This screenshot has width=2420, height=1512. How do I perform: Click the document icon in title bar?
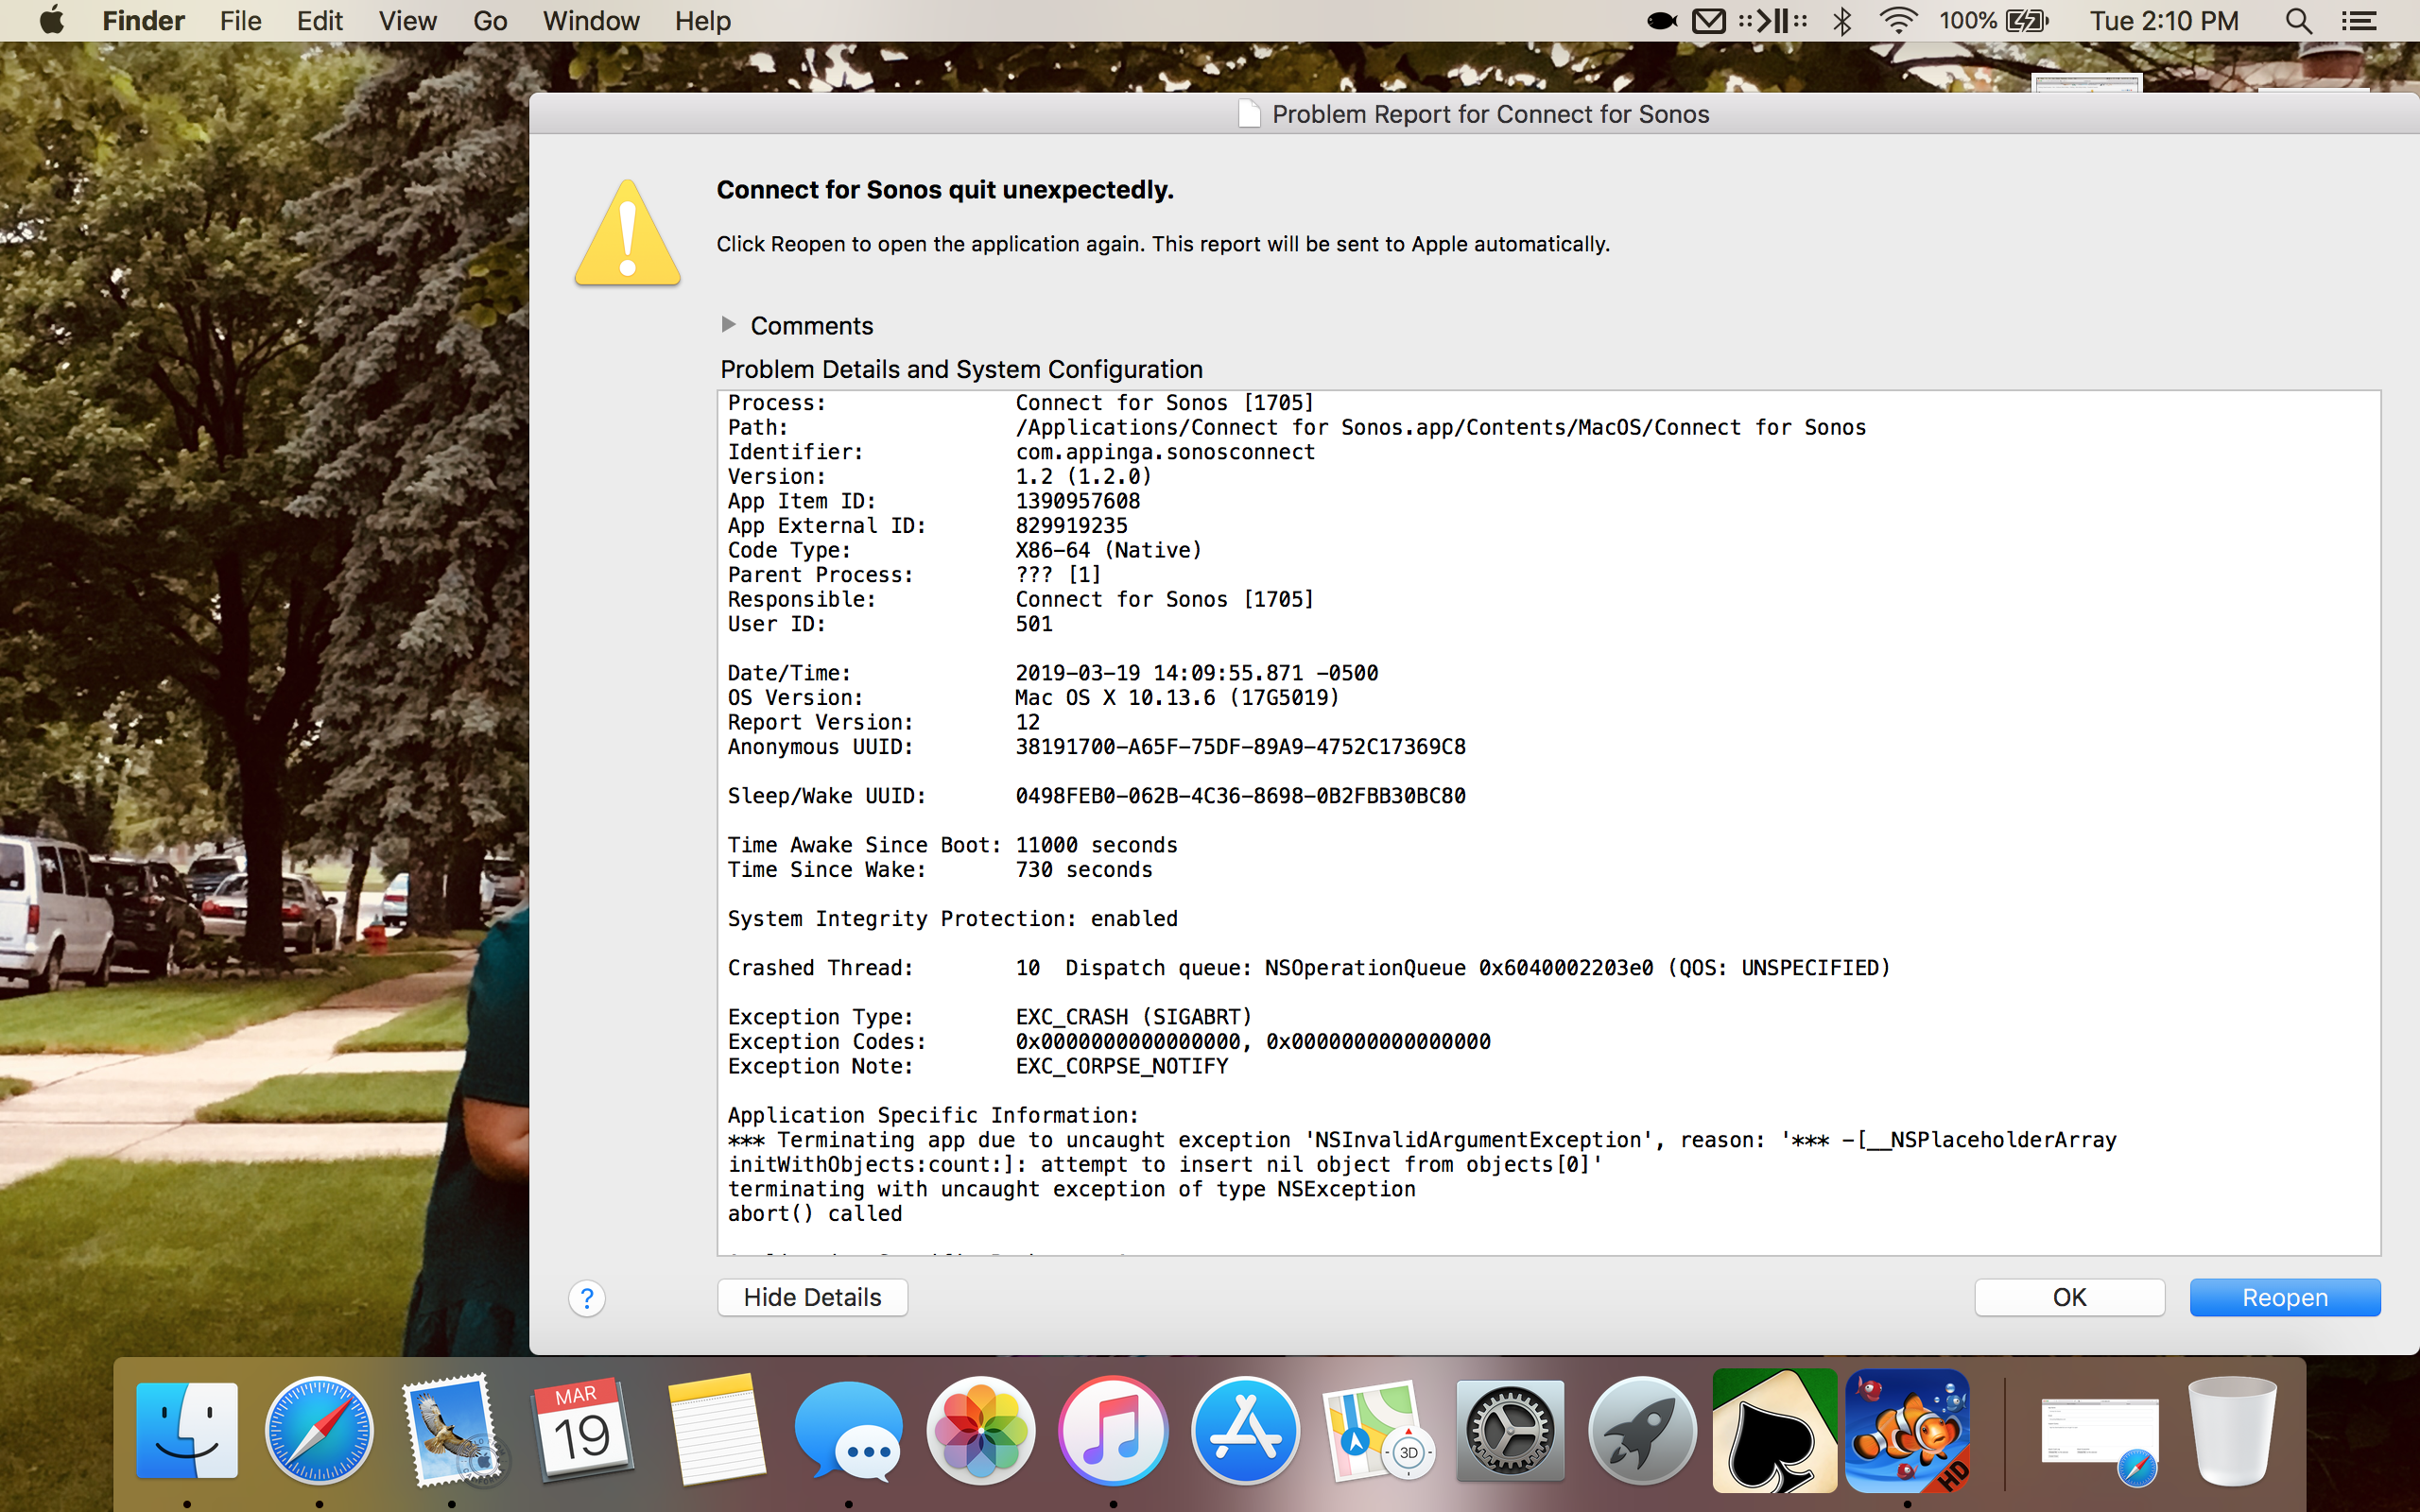click(1249, 114)
